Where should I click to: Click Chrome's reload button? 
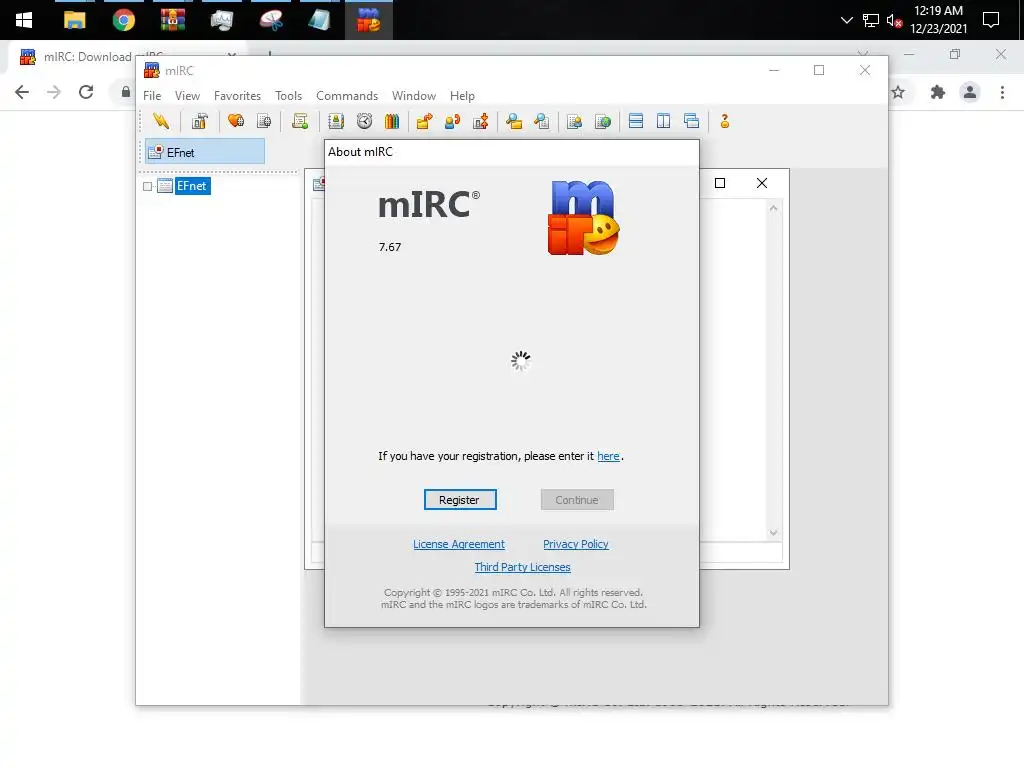[86, 92]
